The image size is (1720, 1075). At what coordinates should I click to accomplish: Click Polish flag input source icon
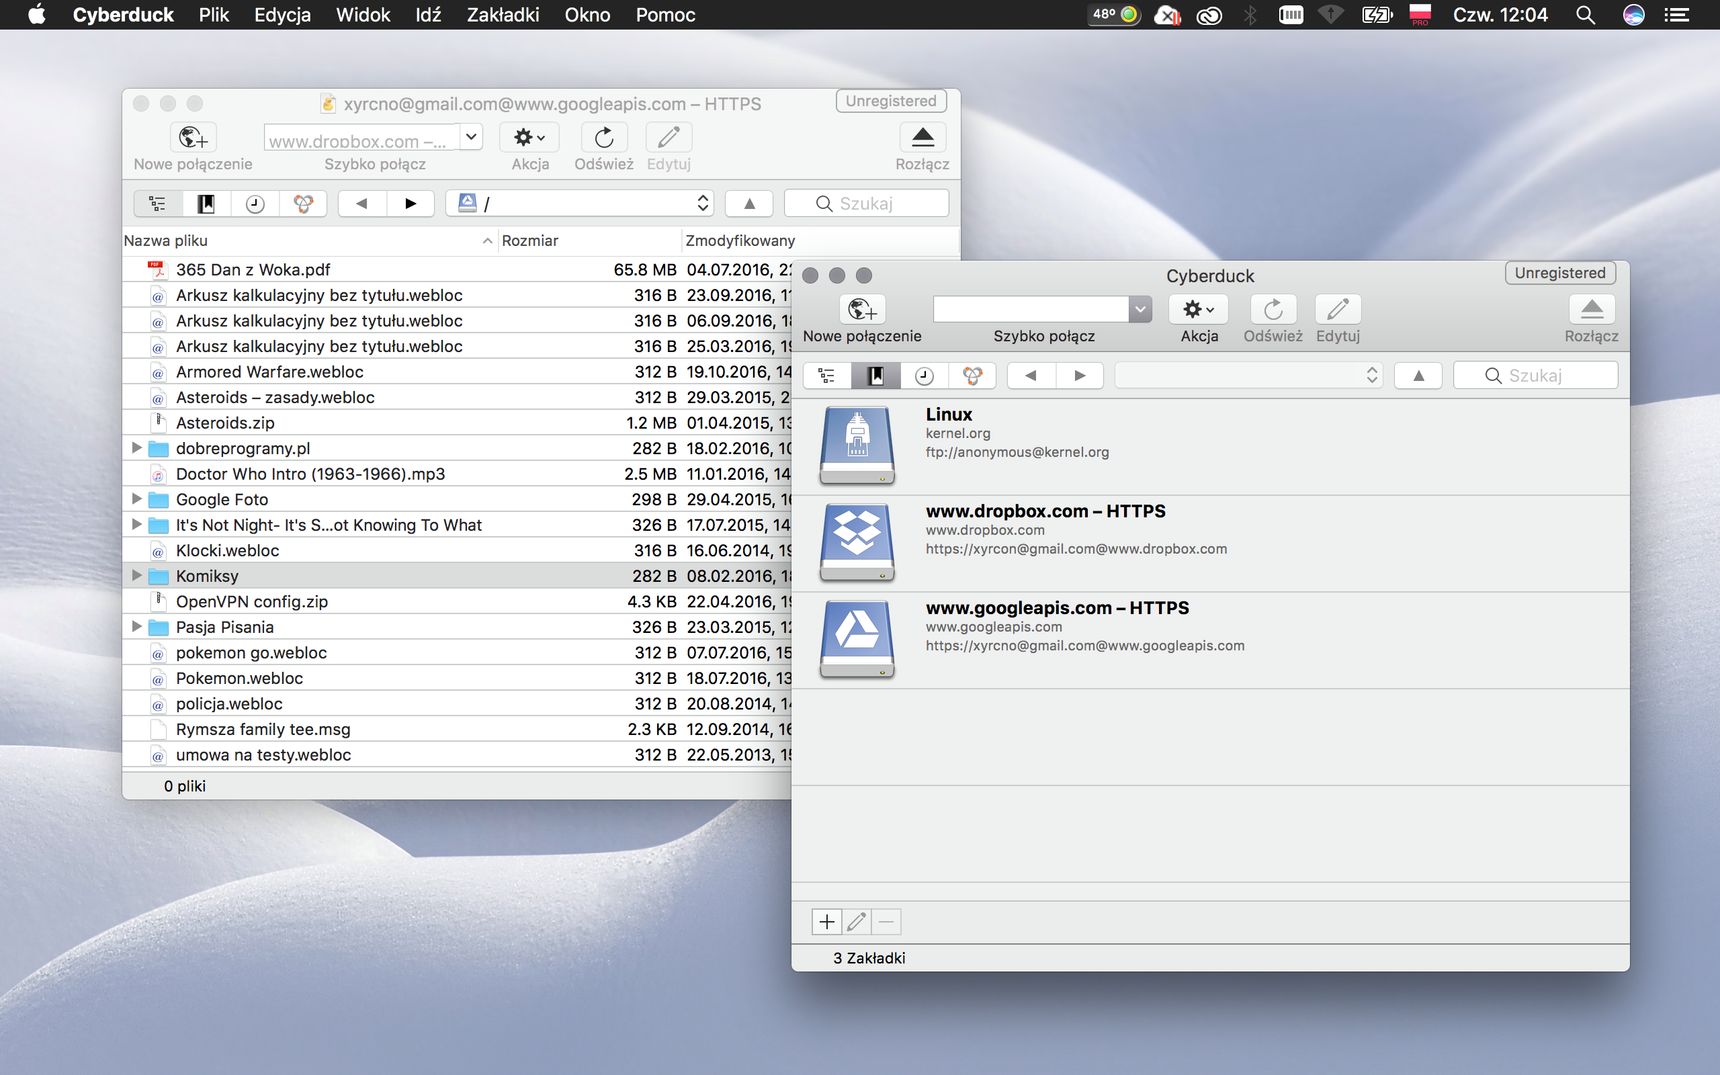click(1420, 14)
